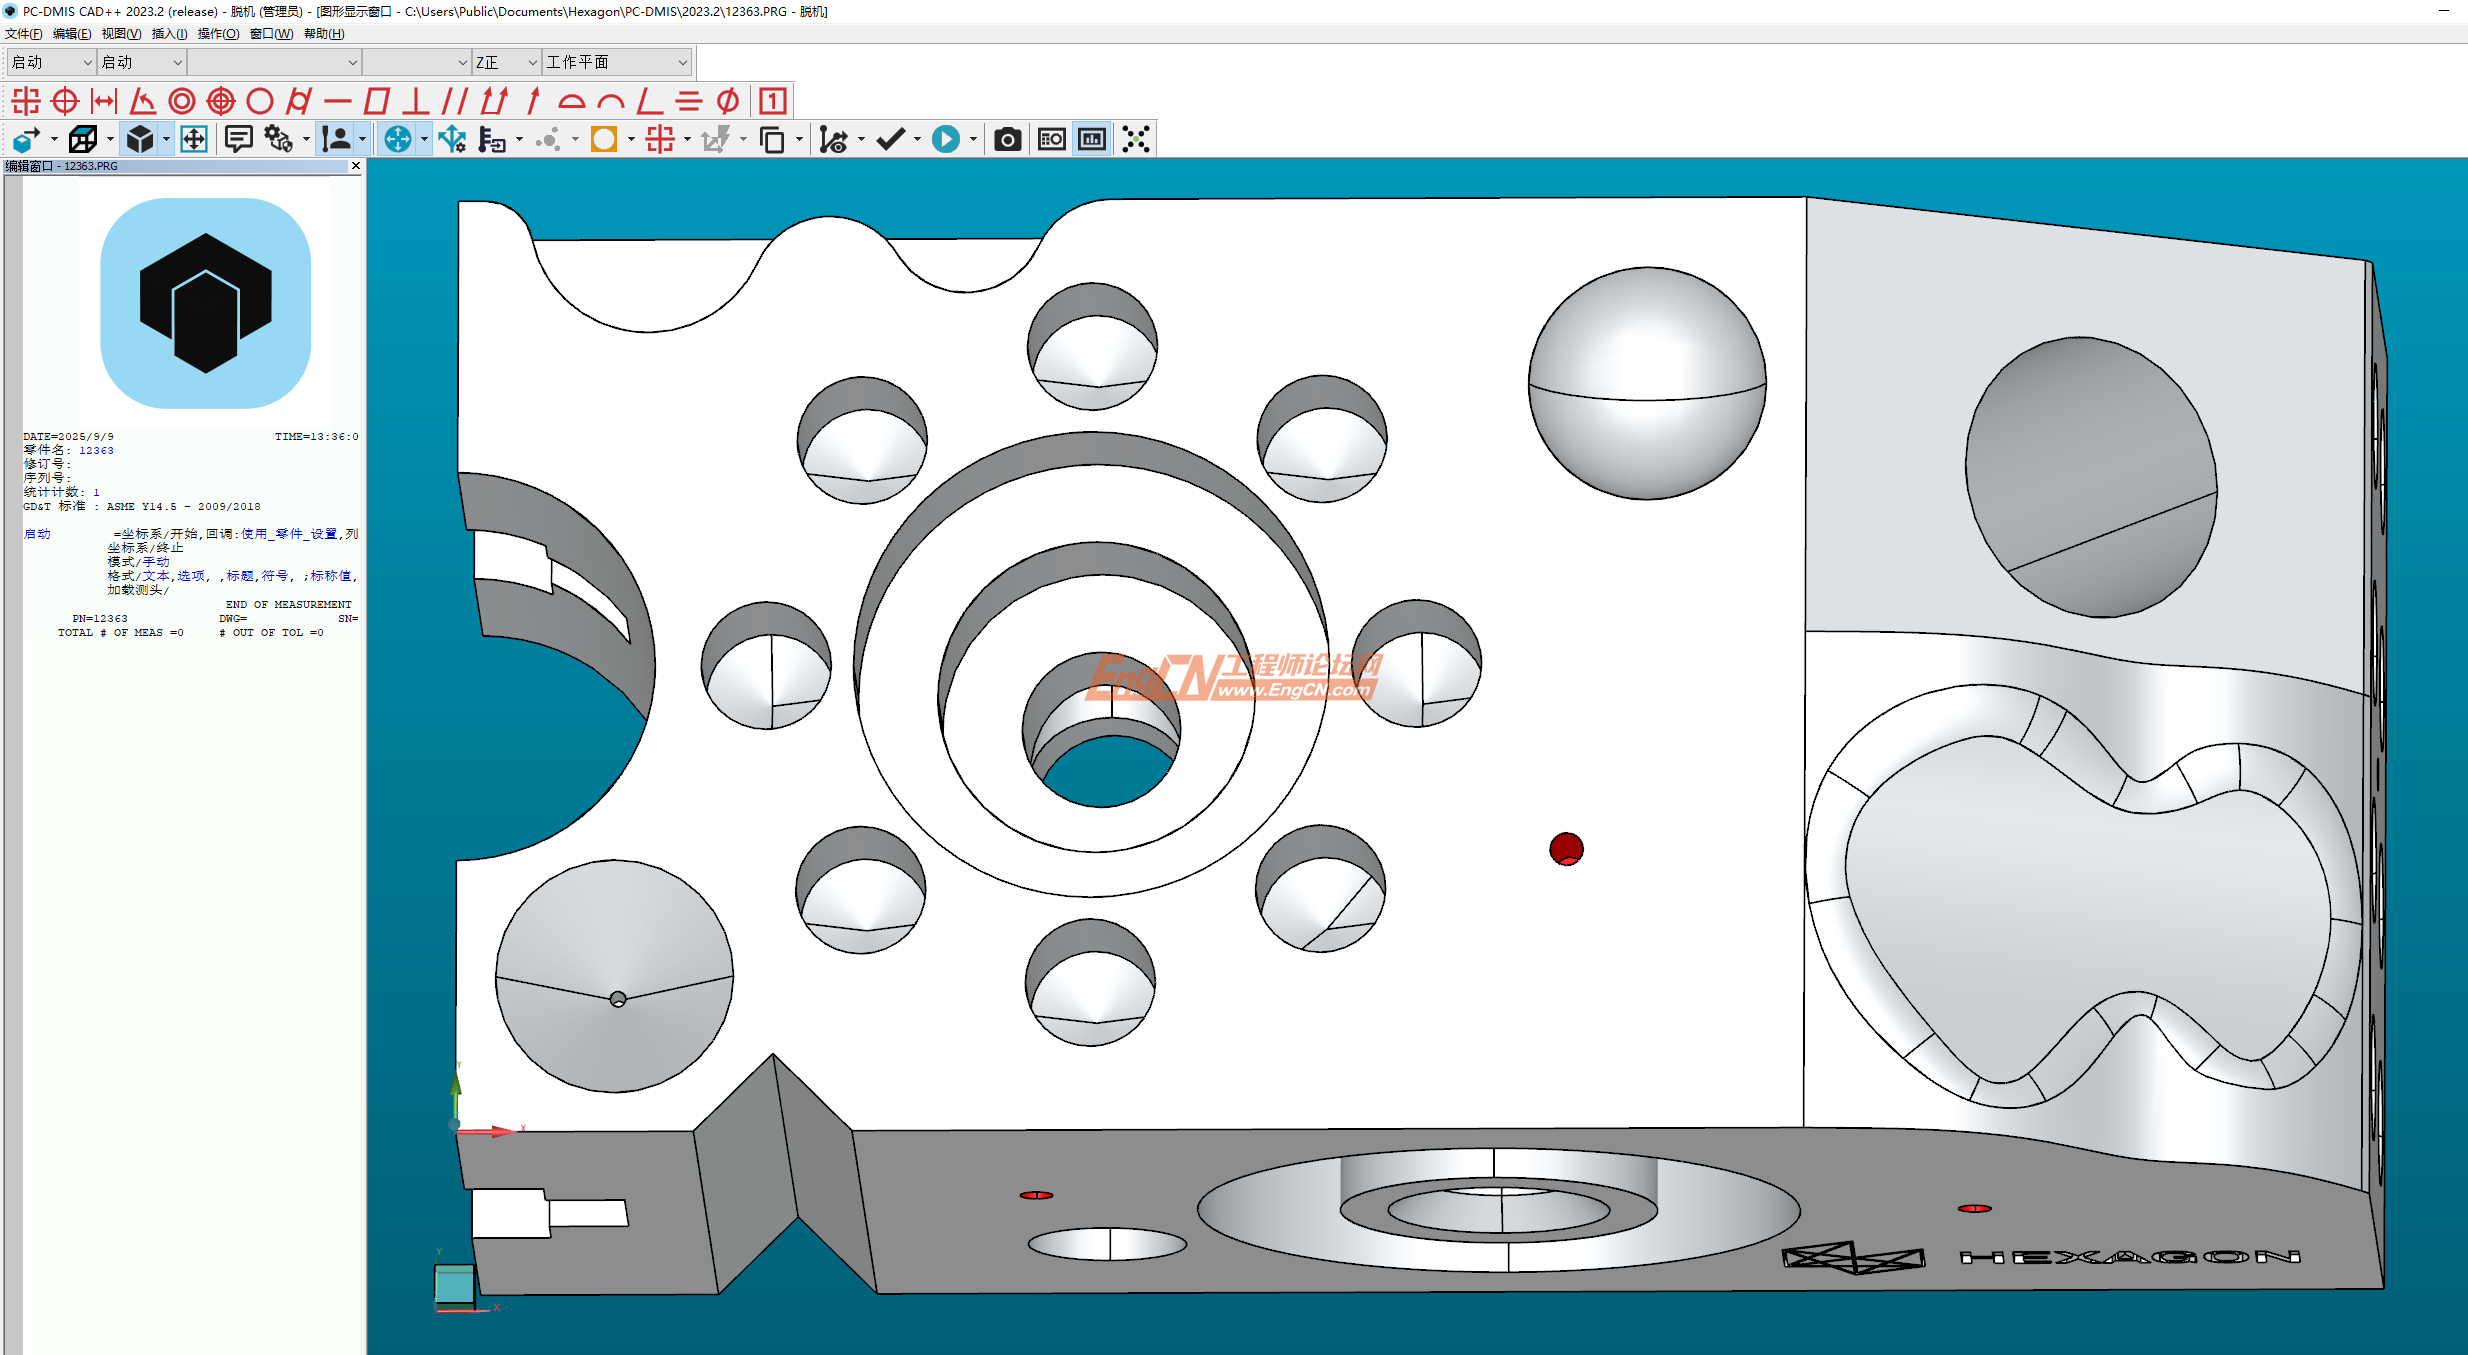Close the edit window panel

355,166
